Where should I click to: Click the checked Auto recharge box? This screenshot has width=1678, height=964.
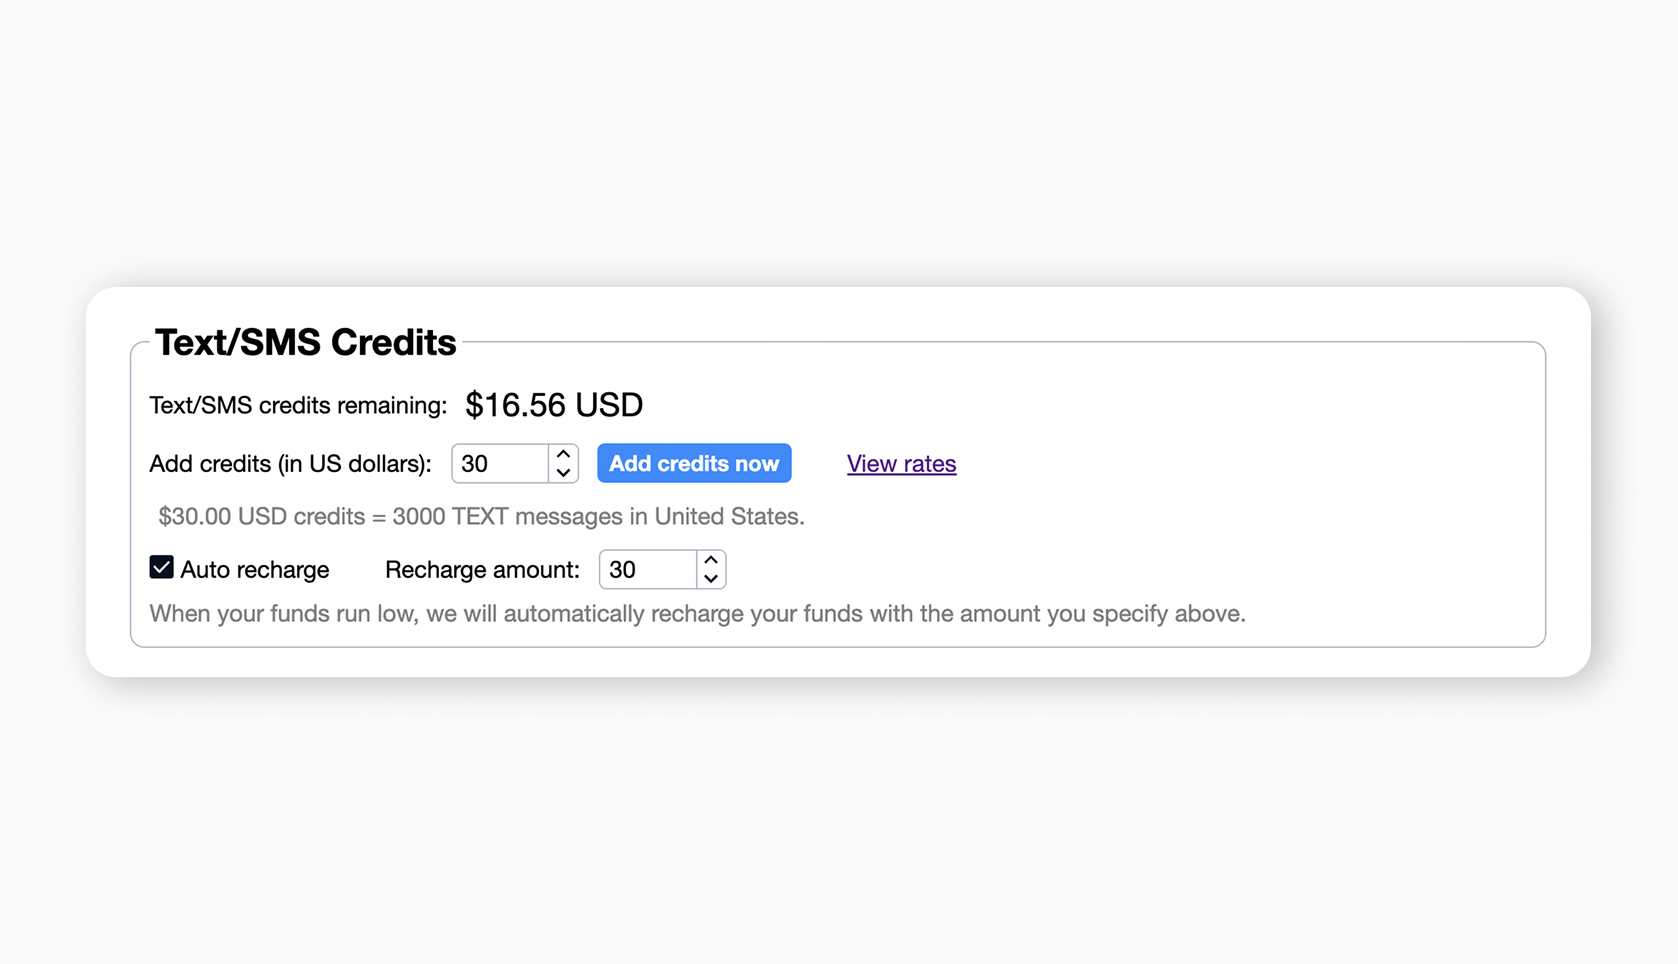click(x=161, y=567)
